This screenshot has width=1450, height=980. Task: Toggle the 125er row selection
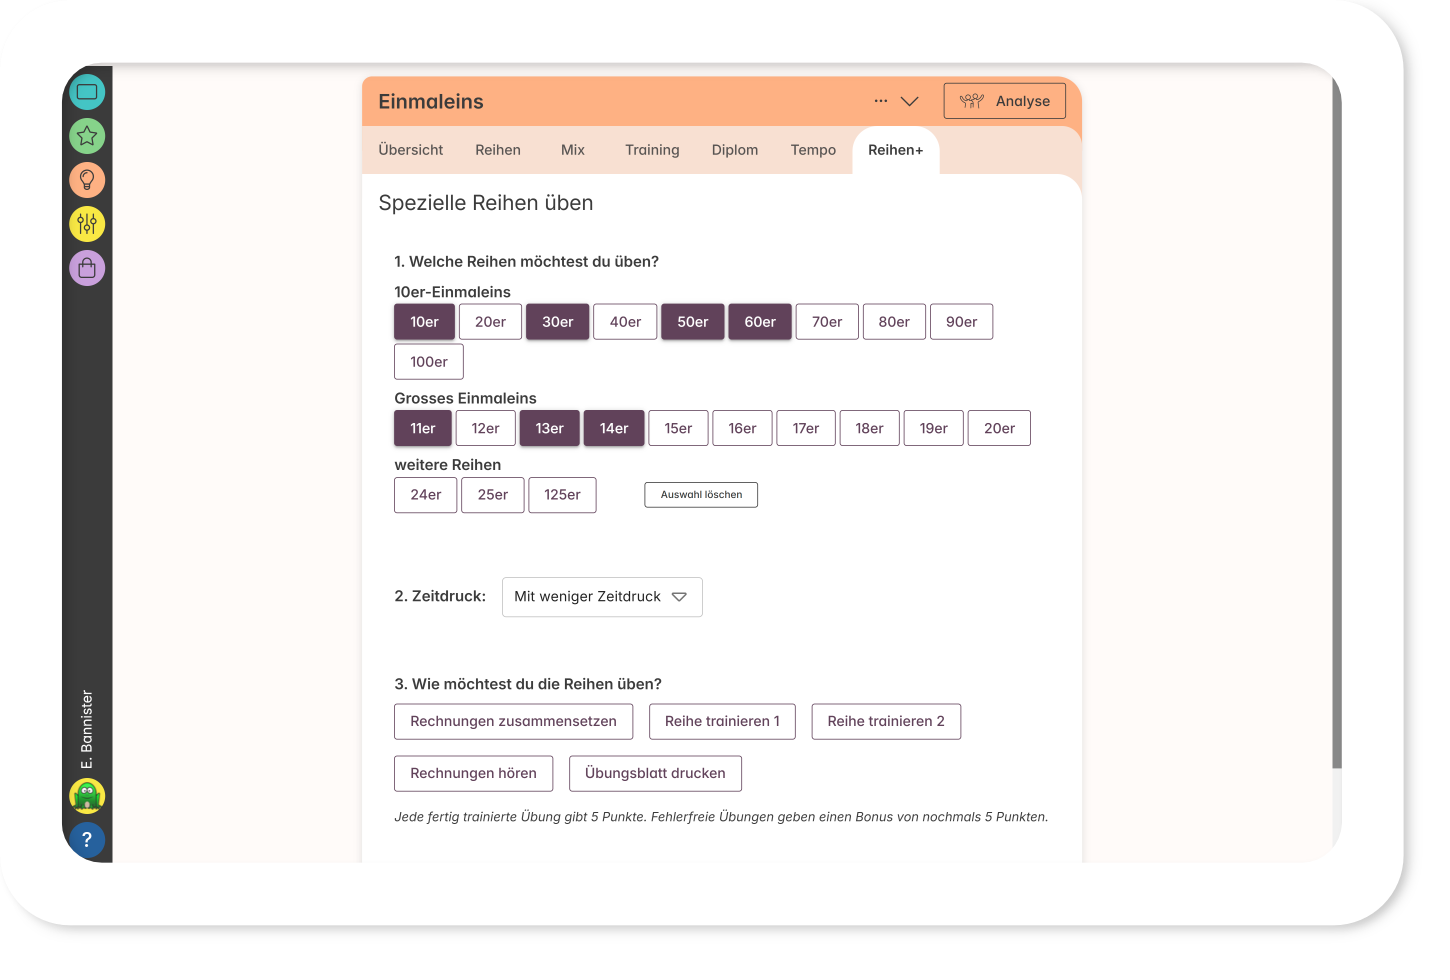click(x=562, y=495)
